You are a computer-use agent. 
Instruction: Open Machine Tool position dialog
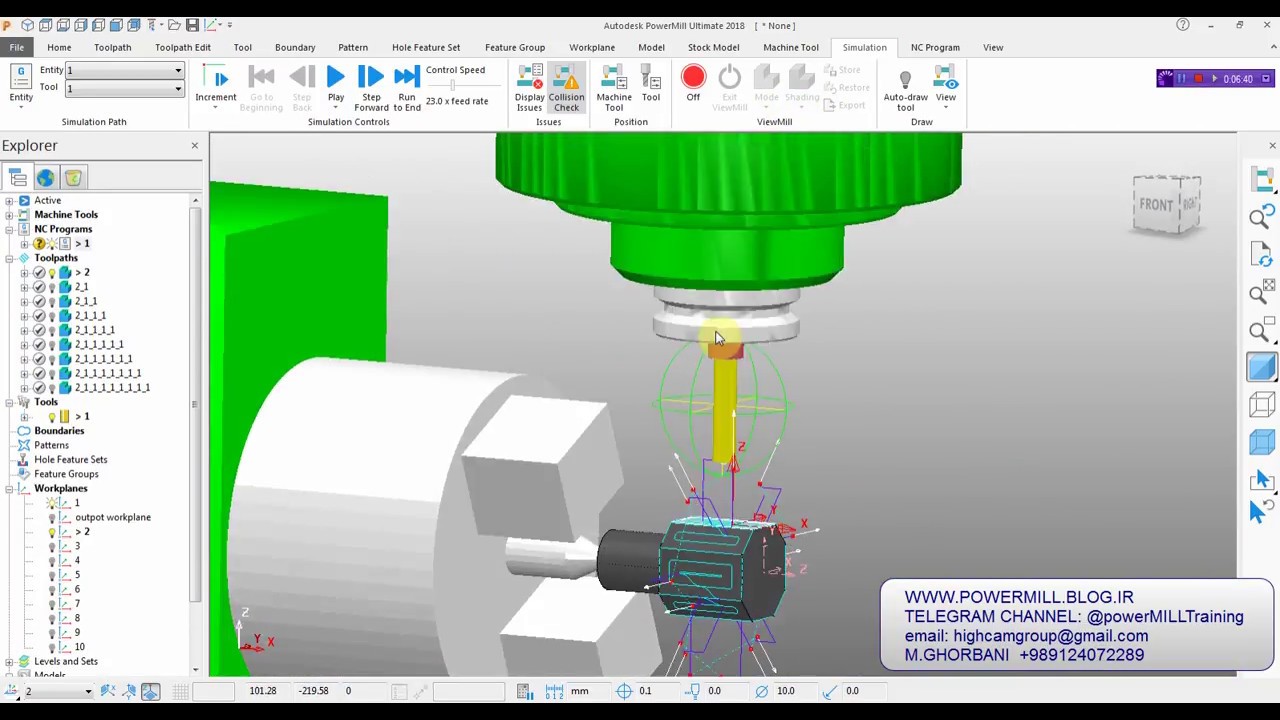614,88
